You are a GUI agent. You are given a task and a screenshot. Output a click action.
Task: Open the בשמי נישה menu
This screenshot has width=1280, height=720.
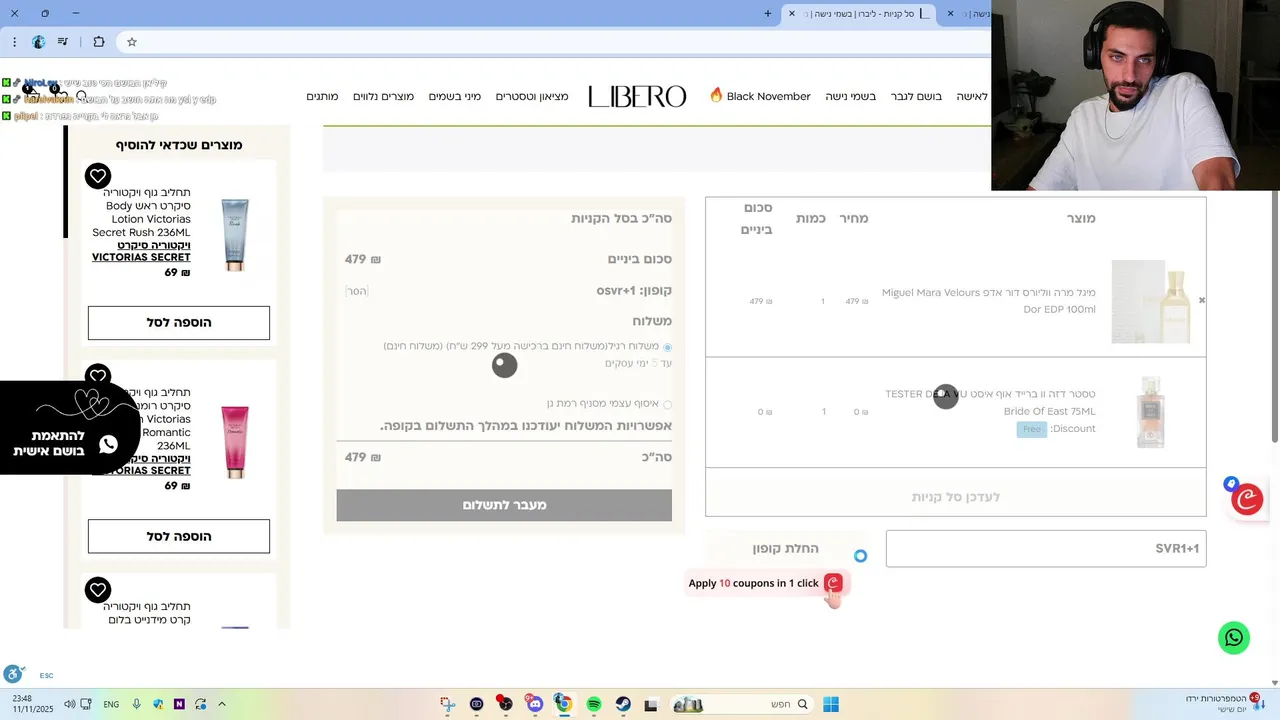(x=851, y=96)
